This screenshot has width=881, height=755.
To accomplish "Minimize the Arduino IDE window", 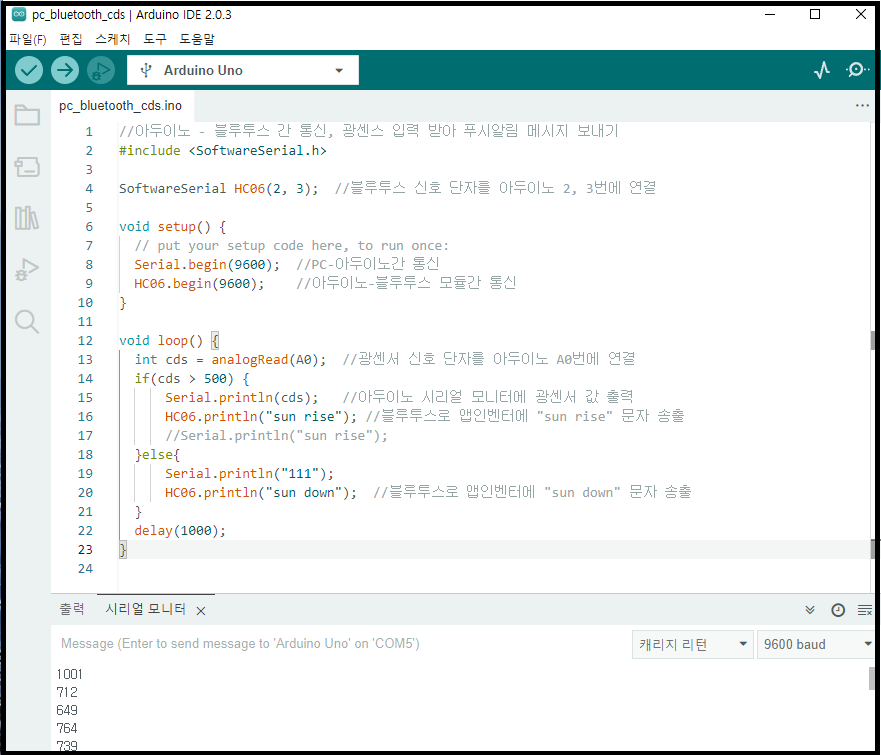I will pyautogui.click(x=770, y=15).
